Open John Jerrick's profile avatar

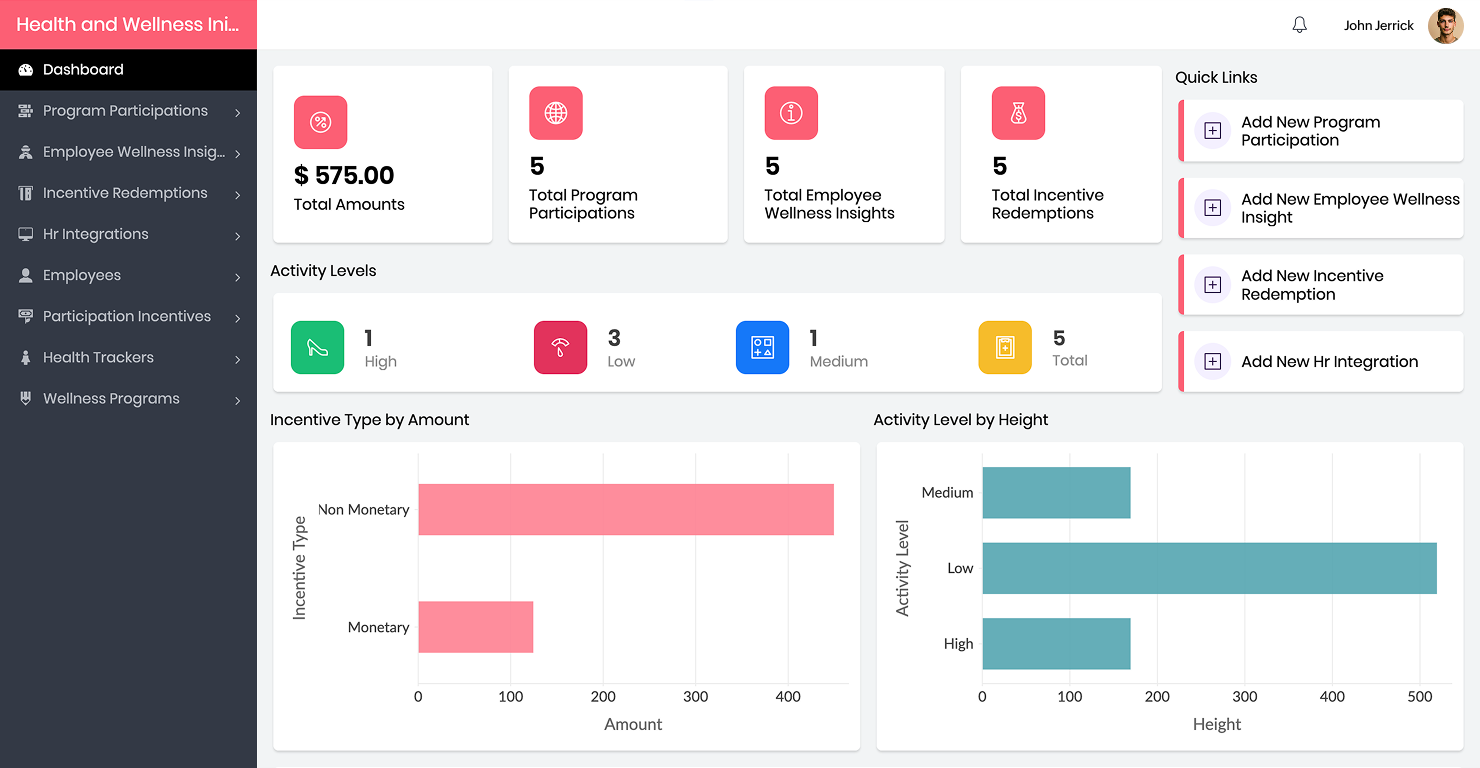click(1445, 26)
